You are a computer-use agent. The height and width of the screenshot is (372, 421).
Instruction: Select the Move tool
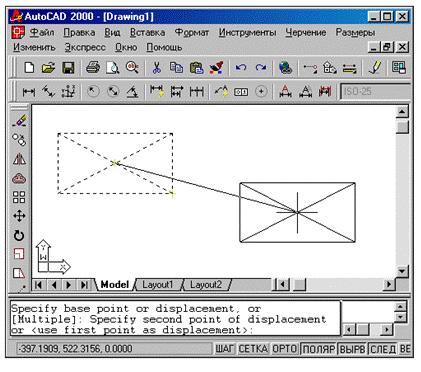point(19,216)
